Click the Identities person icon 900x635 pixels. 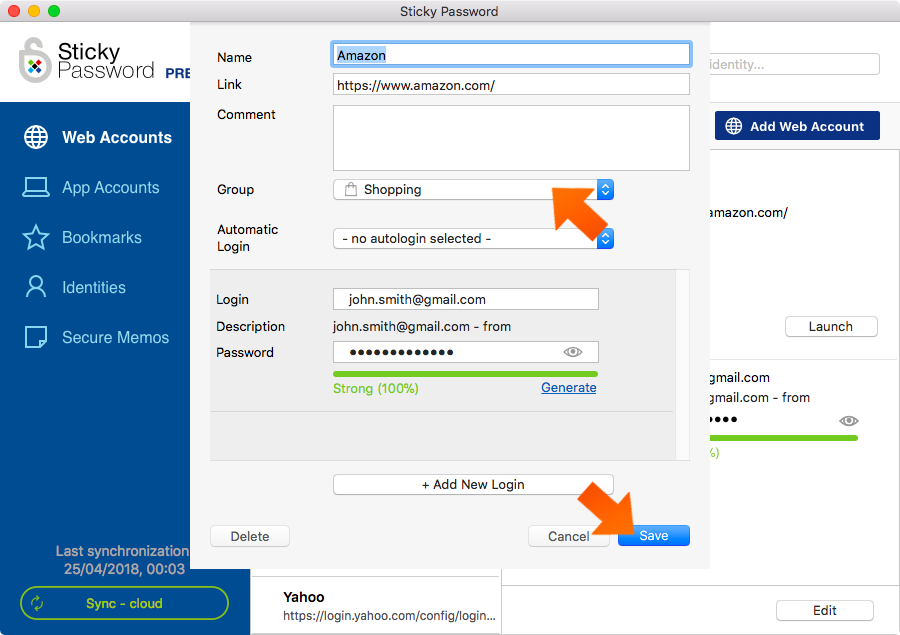36,286
